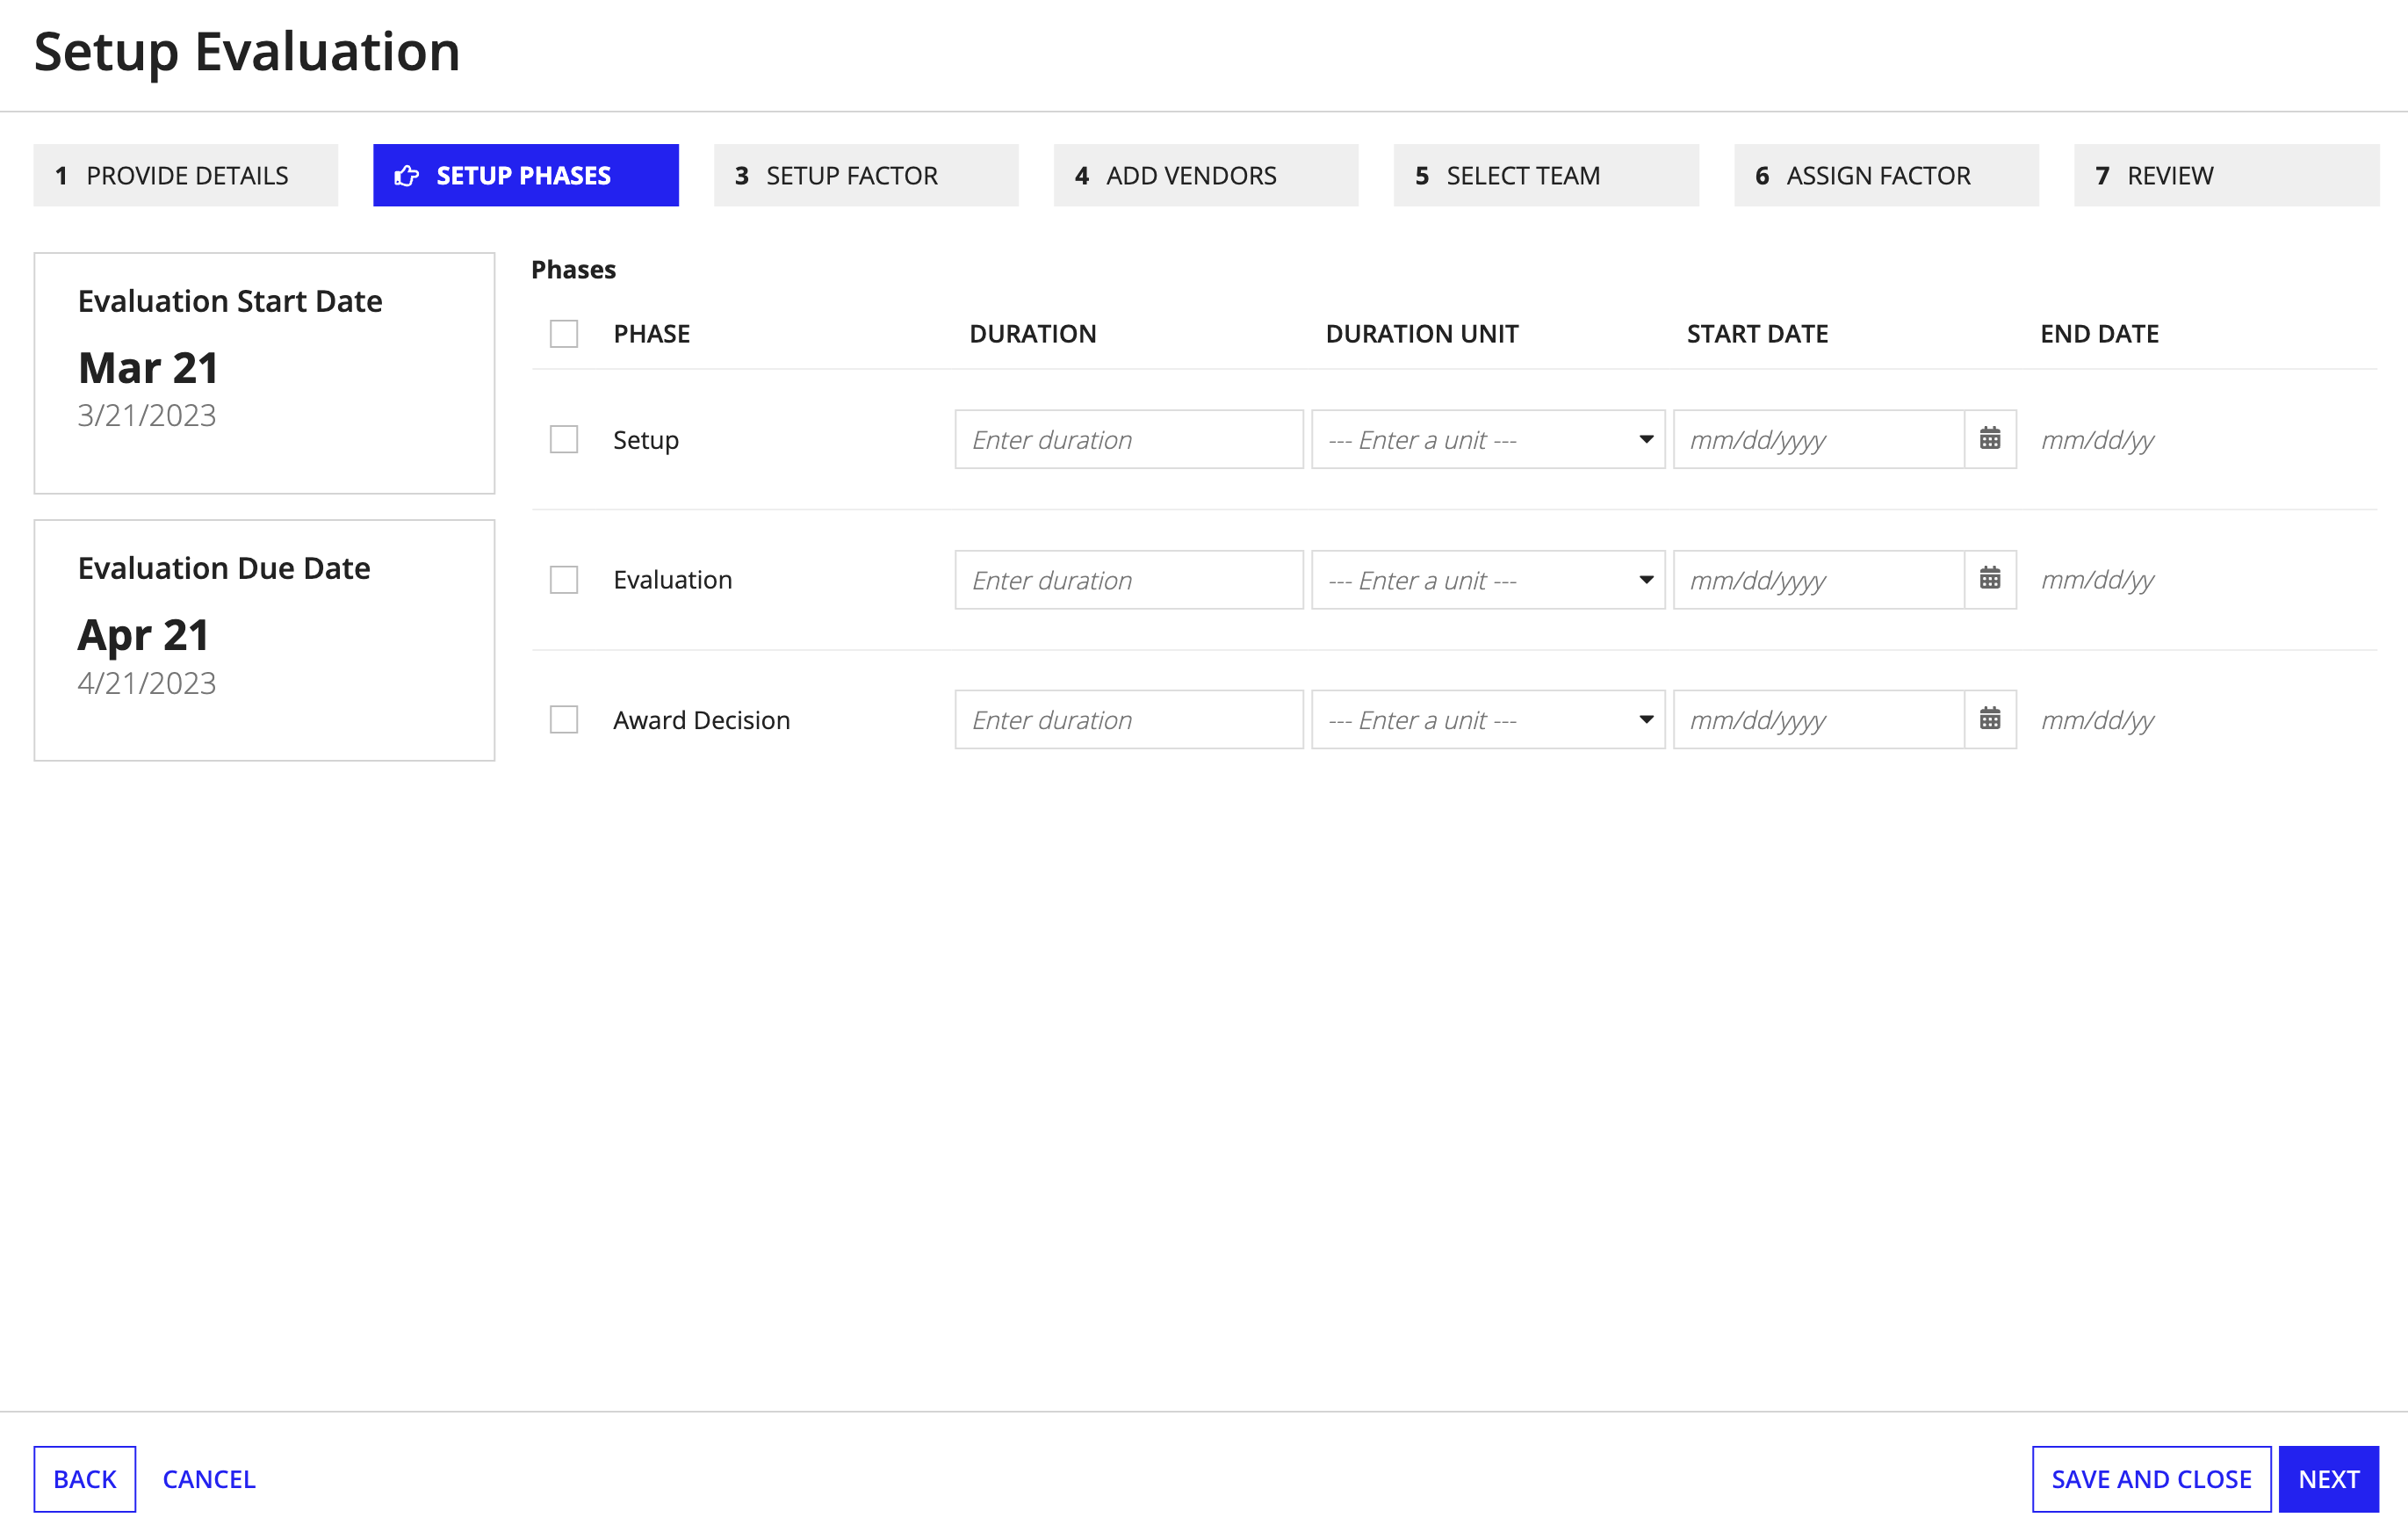Screen dimensions: 2408x1532
Task: Click the Award Decision phase name
Action: point(702,720)
